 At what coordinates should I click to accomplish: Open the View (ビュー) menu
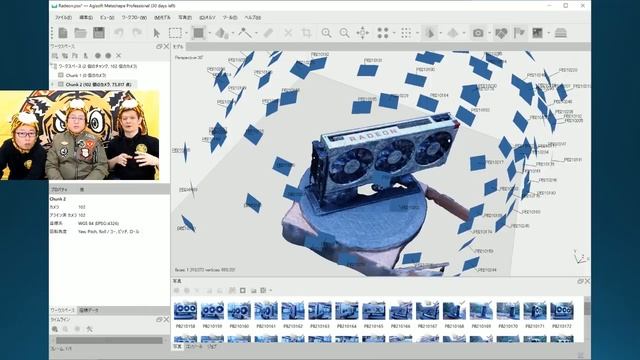107,18
